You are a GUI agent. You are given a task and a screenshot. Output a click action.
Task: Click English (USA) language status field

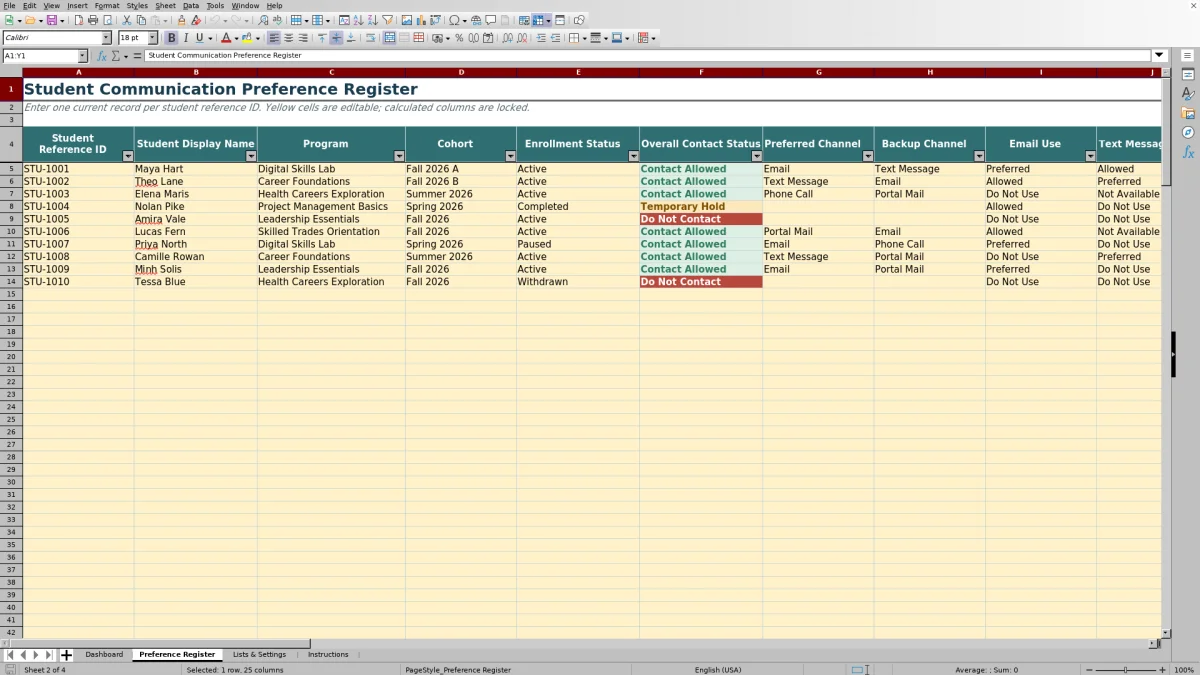[718, 670]
